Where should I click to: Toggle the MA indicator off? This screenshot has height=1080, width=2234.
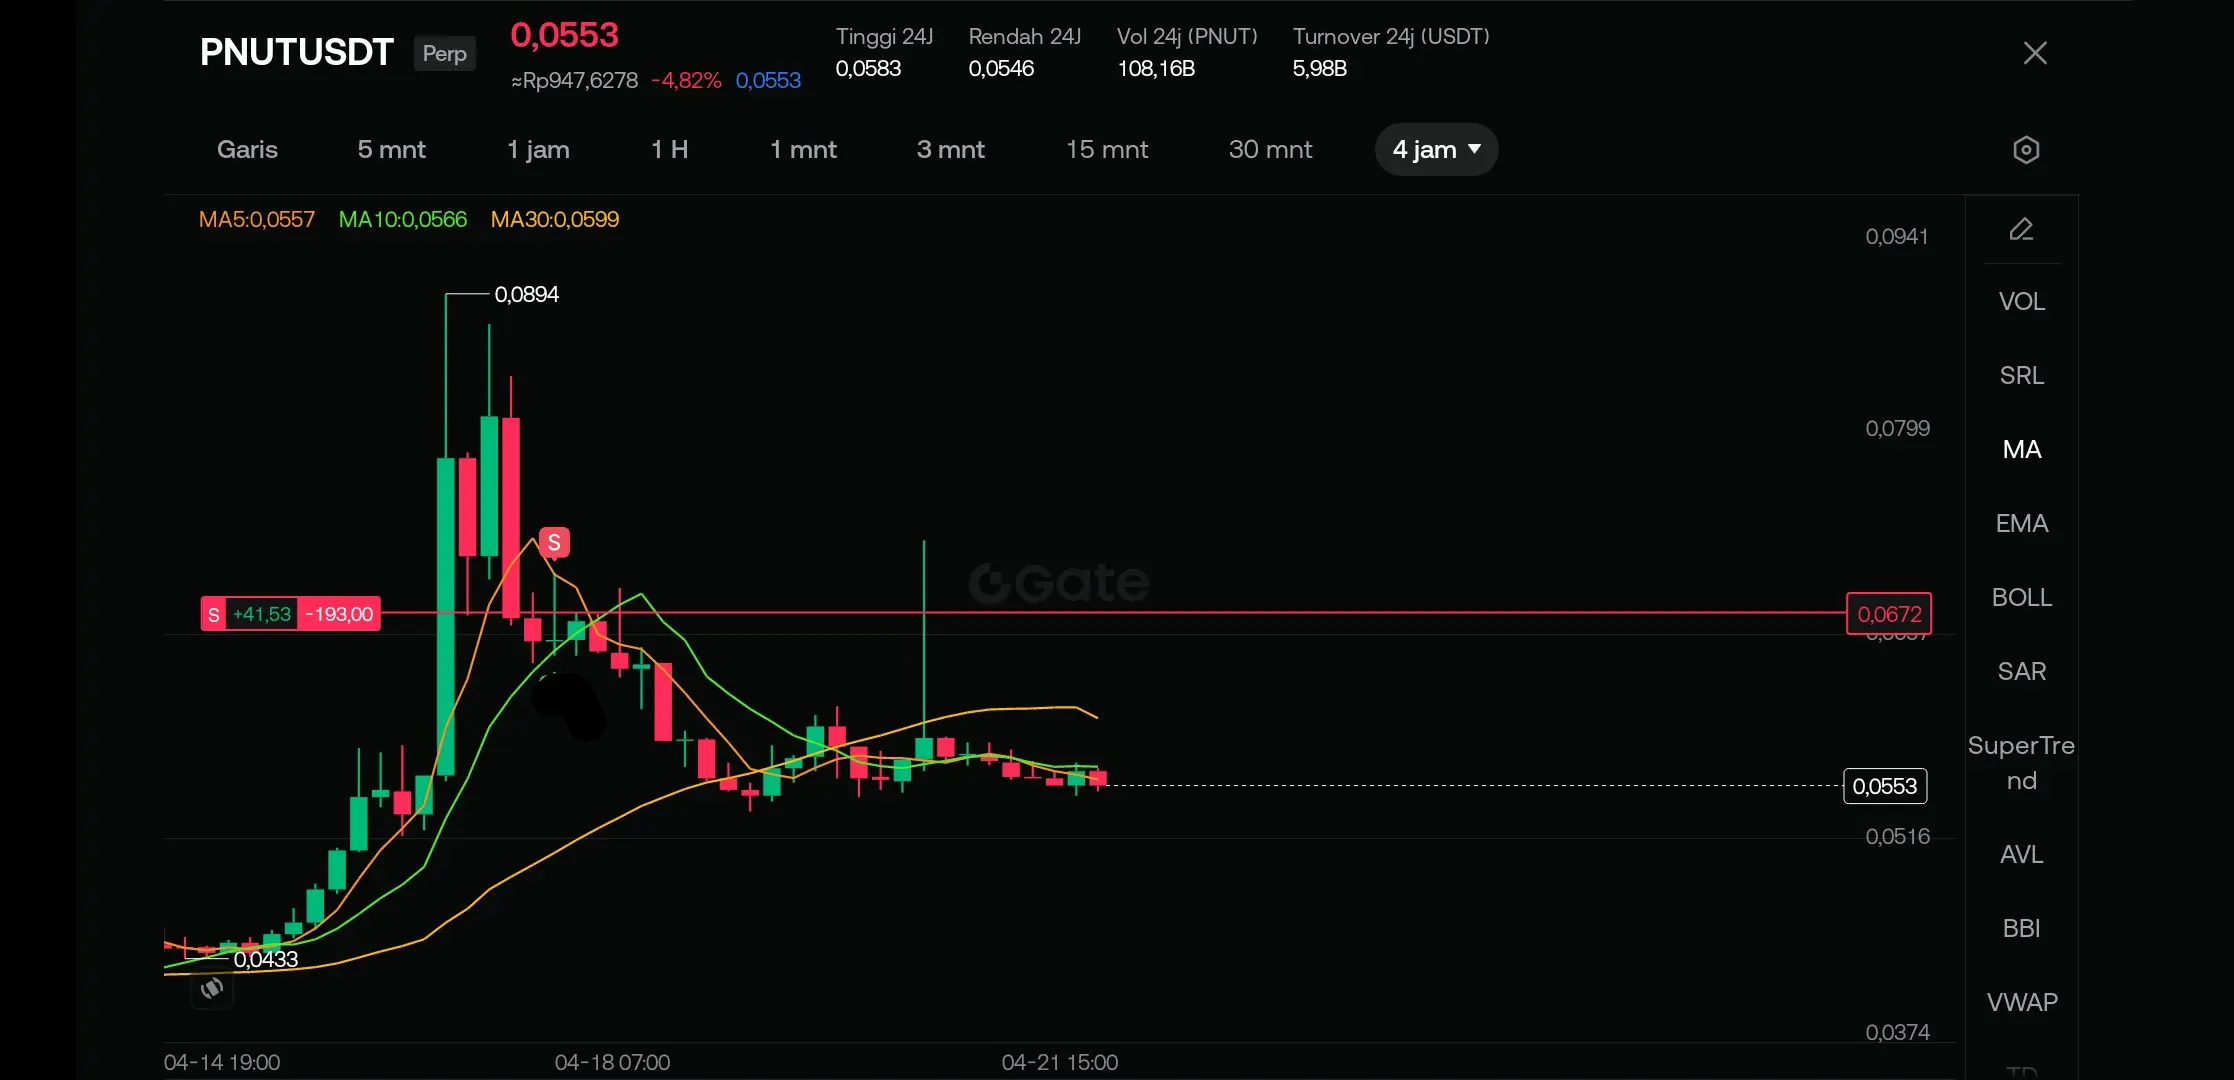[2021, 449]
